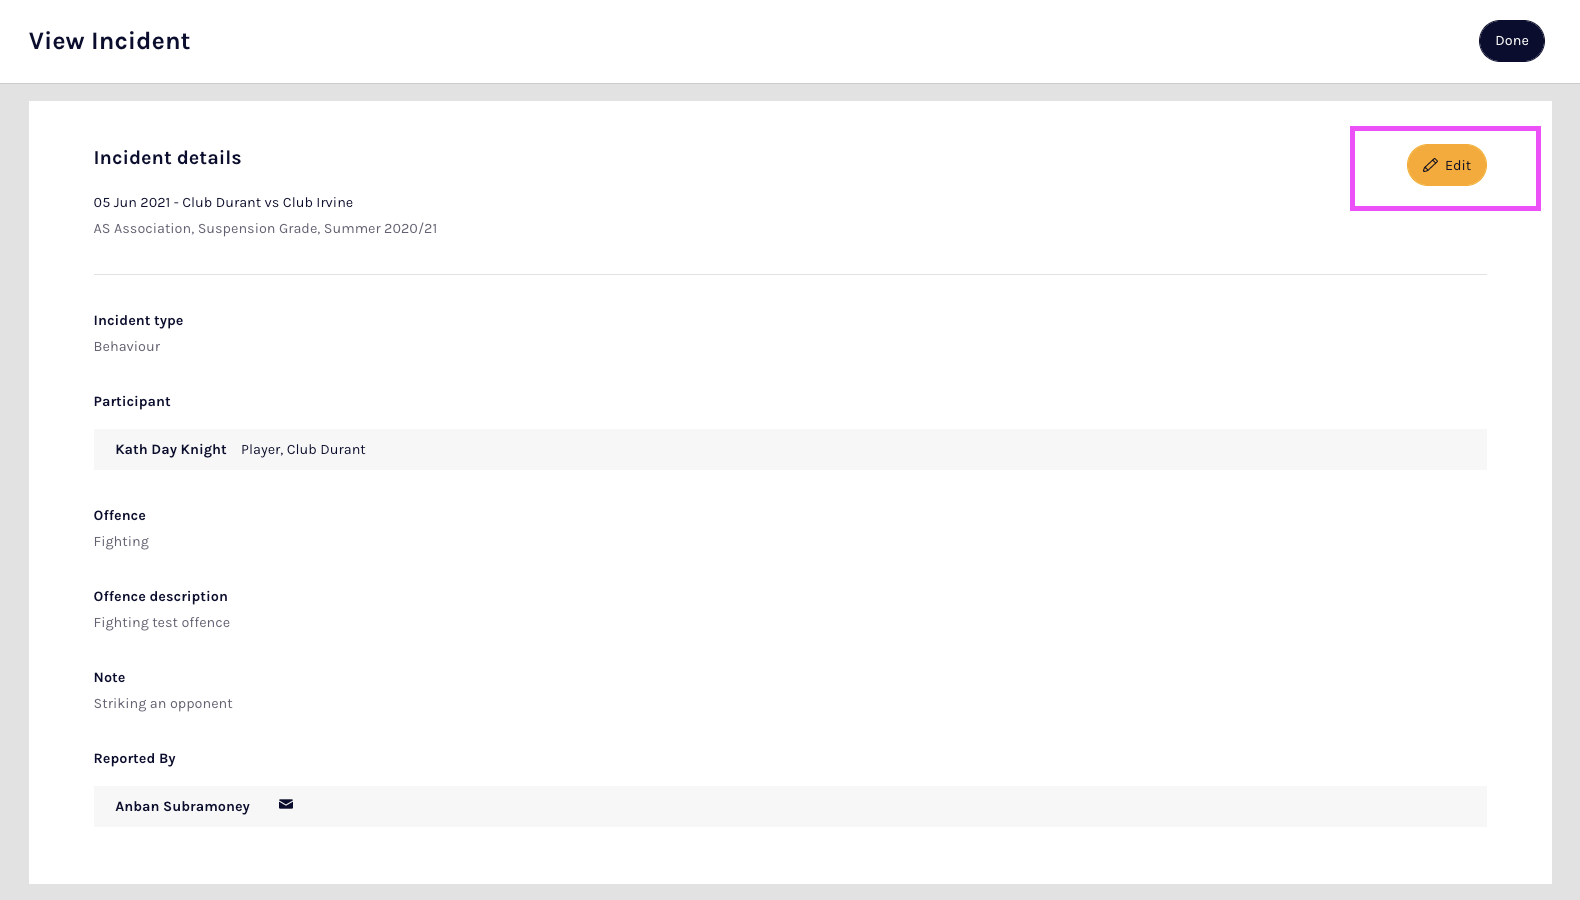Click the Incident type label
The height and width of the screenshot is (900, 1580).
click(x=138, y=321)
